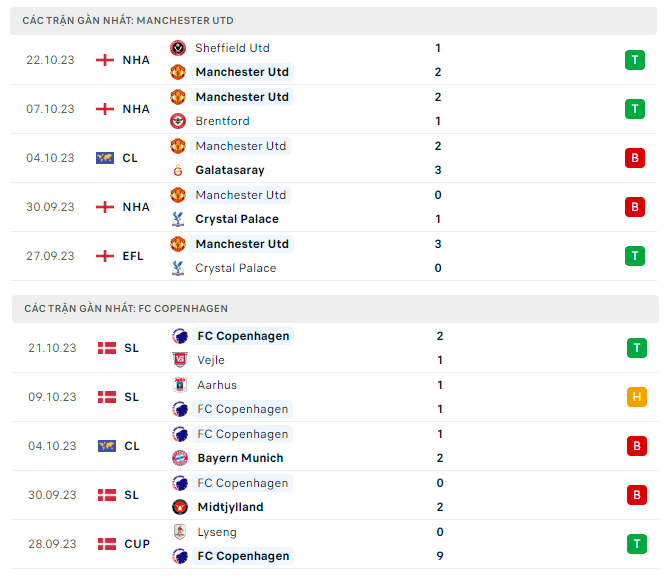The width and height of the screenshot is (667, 581).
Task: Click the FC Copenhagen recent matches header
Action: click(125, 308)
